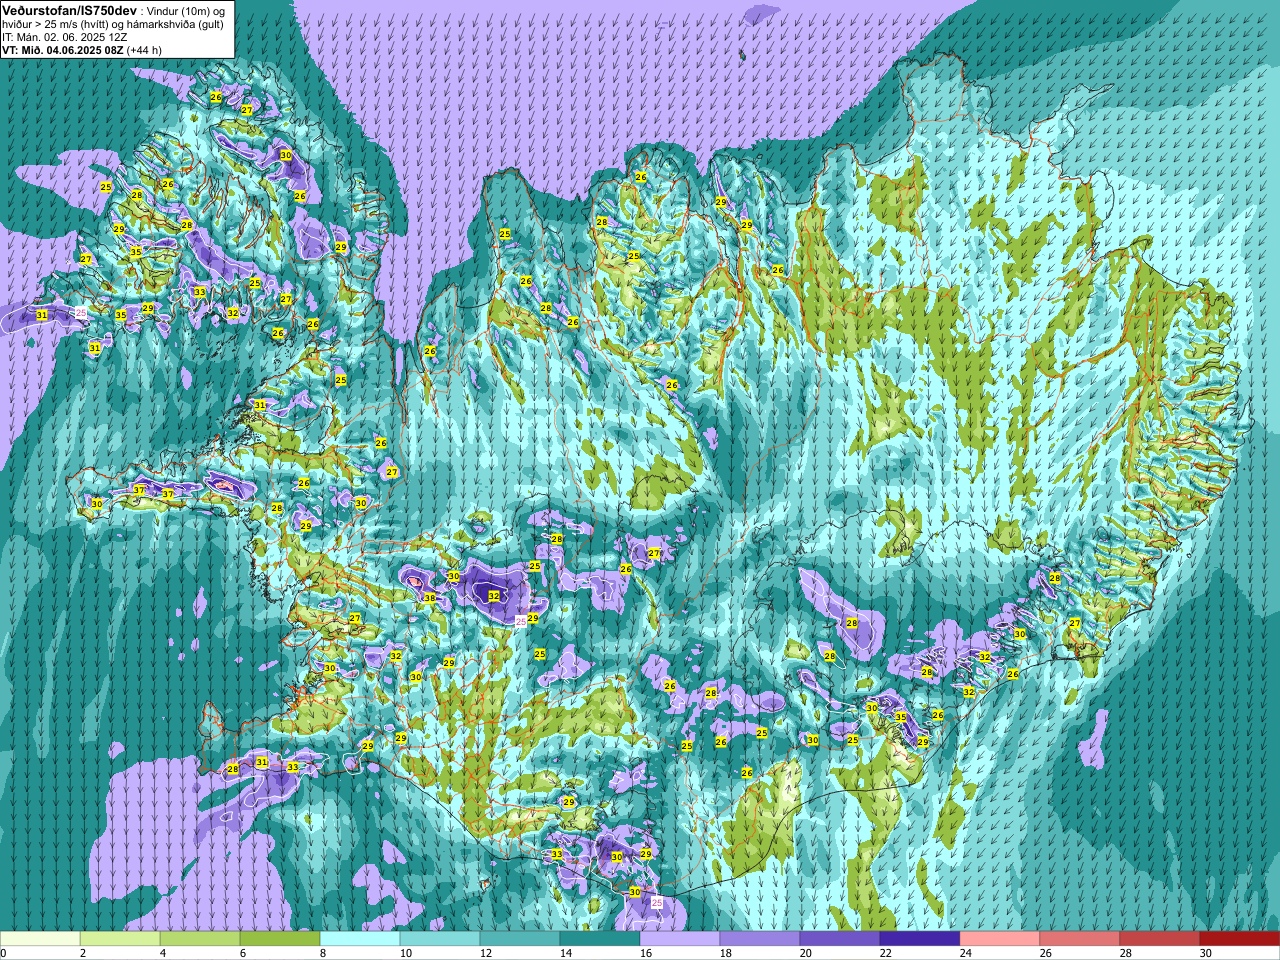This screenshot has height=960, width=1280.
Task: Select the violet 20–22 legend swatch
Action: pos(840,939)
